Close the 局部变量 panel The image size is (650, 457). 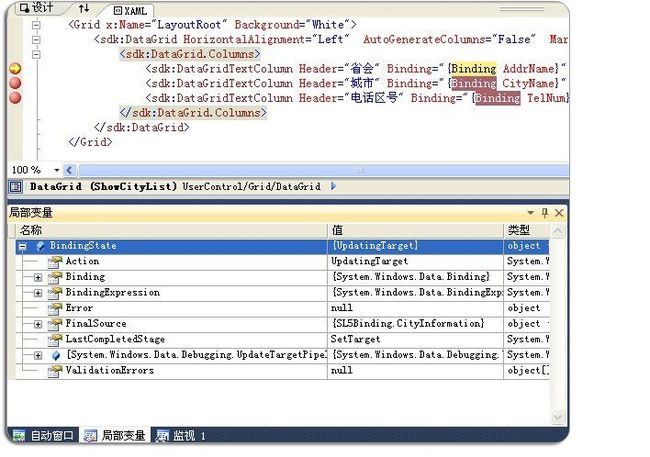point(559,213)
